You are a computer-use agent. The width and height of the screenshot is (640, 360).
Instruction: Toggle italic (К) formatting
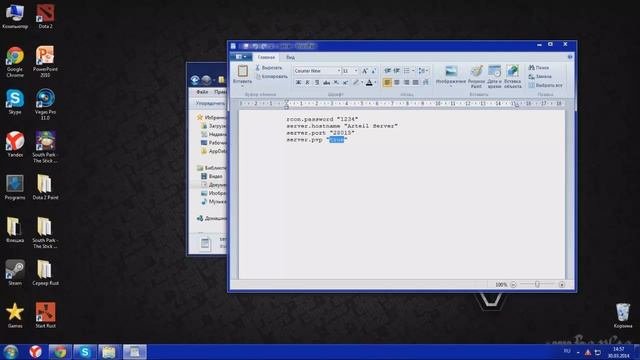(x=307, y=82)
